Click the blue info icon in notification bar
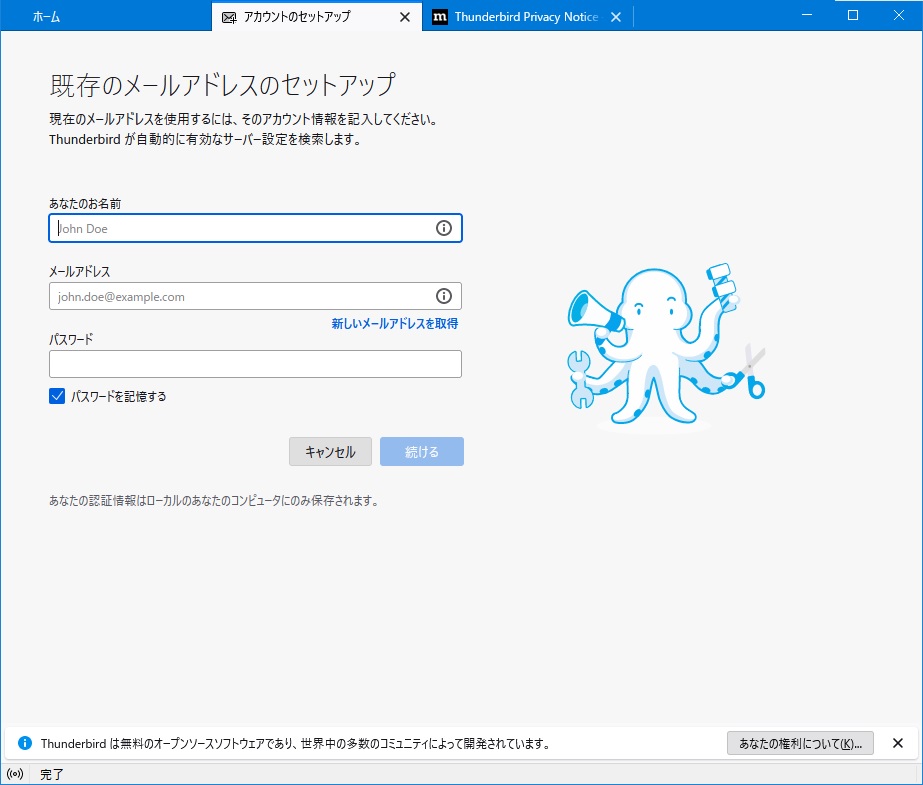This screenshot has width=923, height=785. 25,743
